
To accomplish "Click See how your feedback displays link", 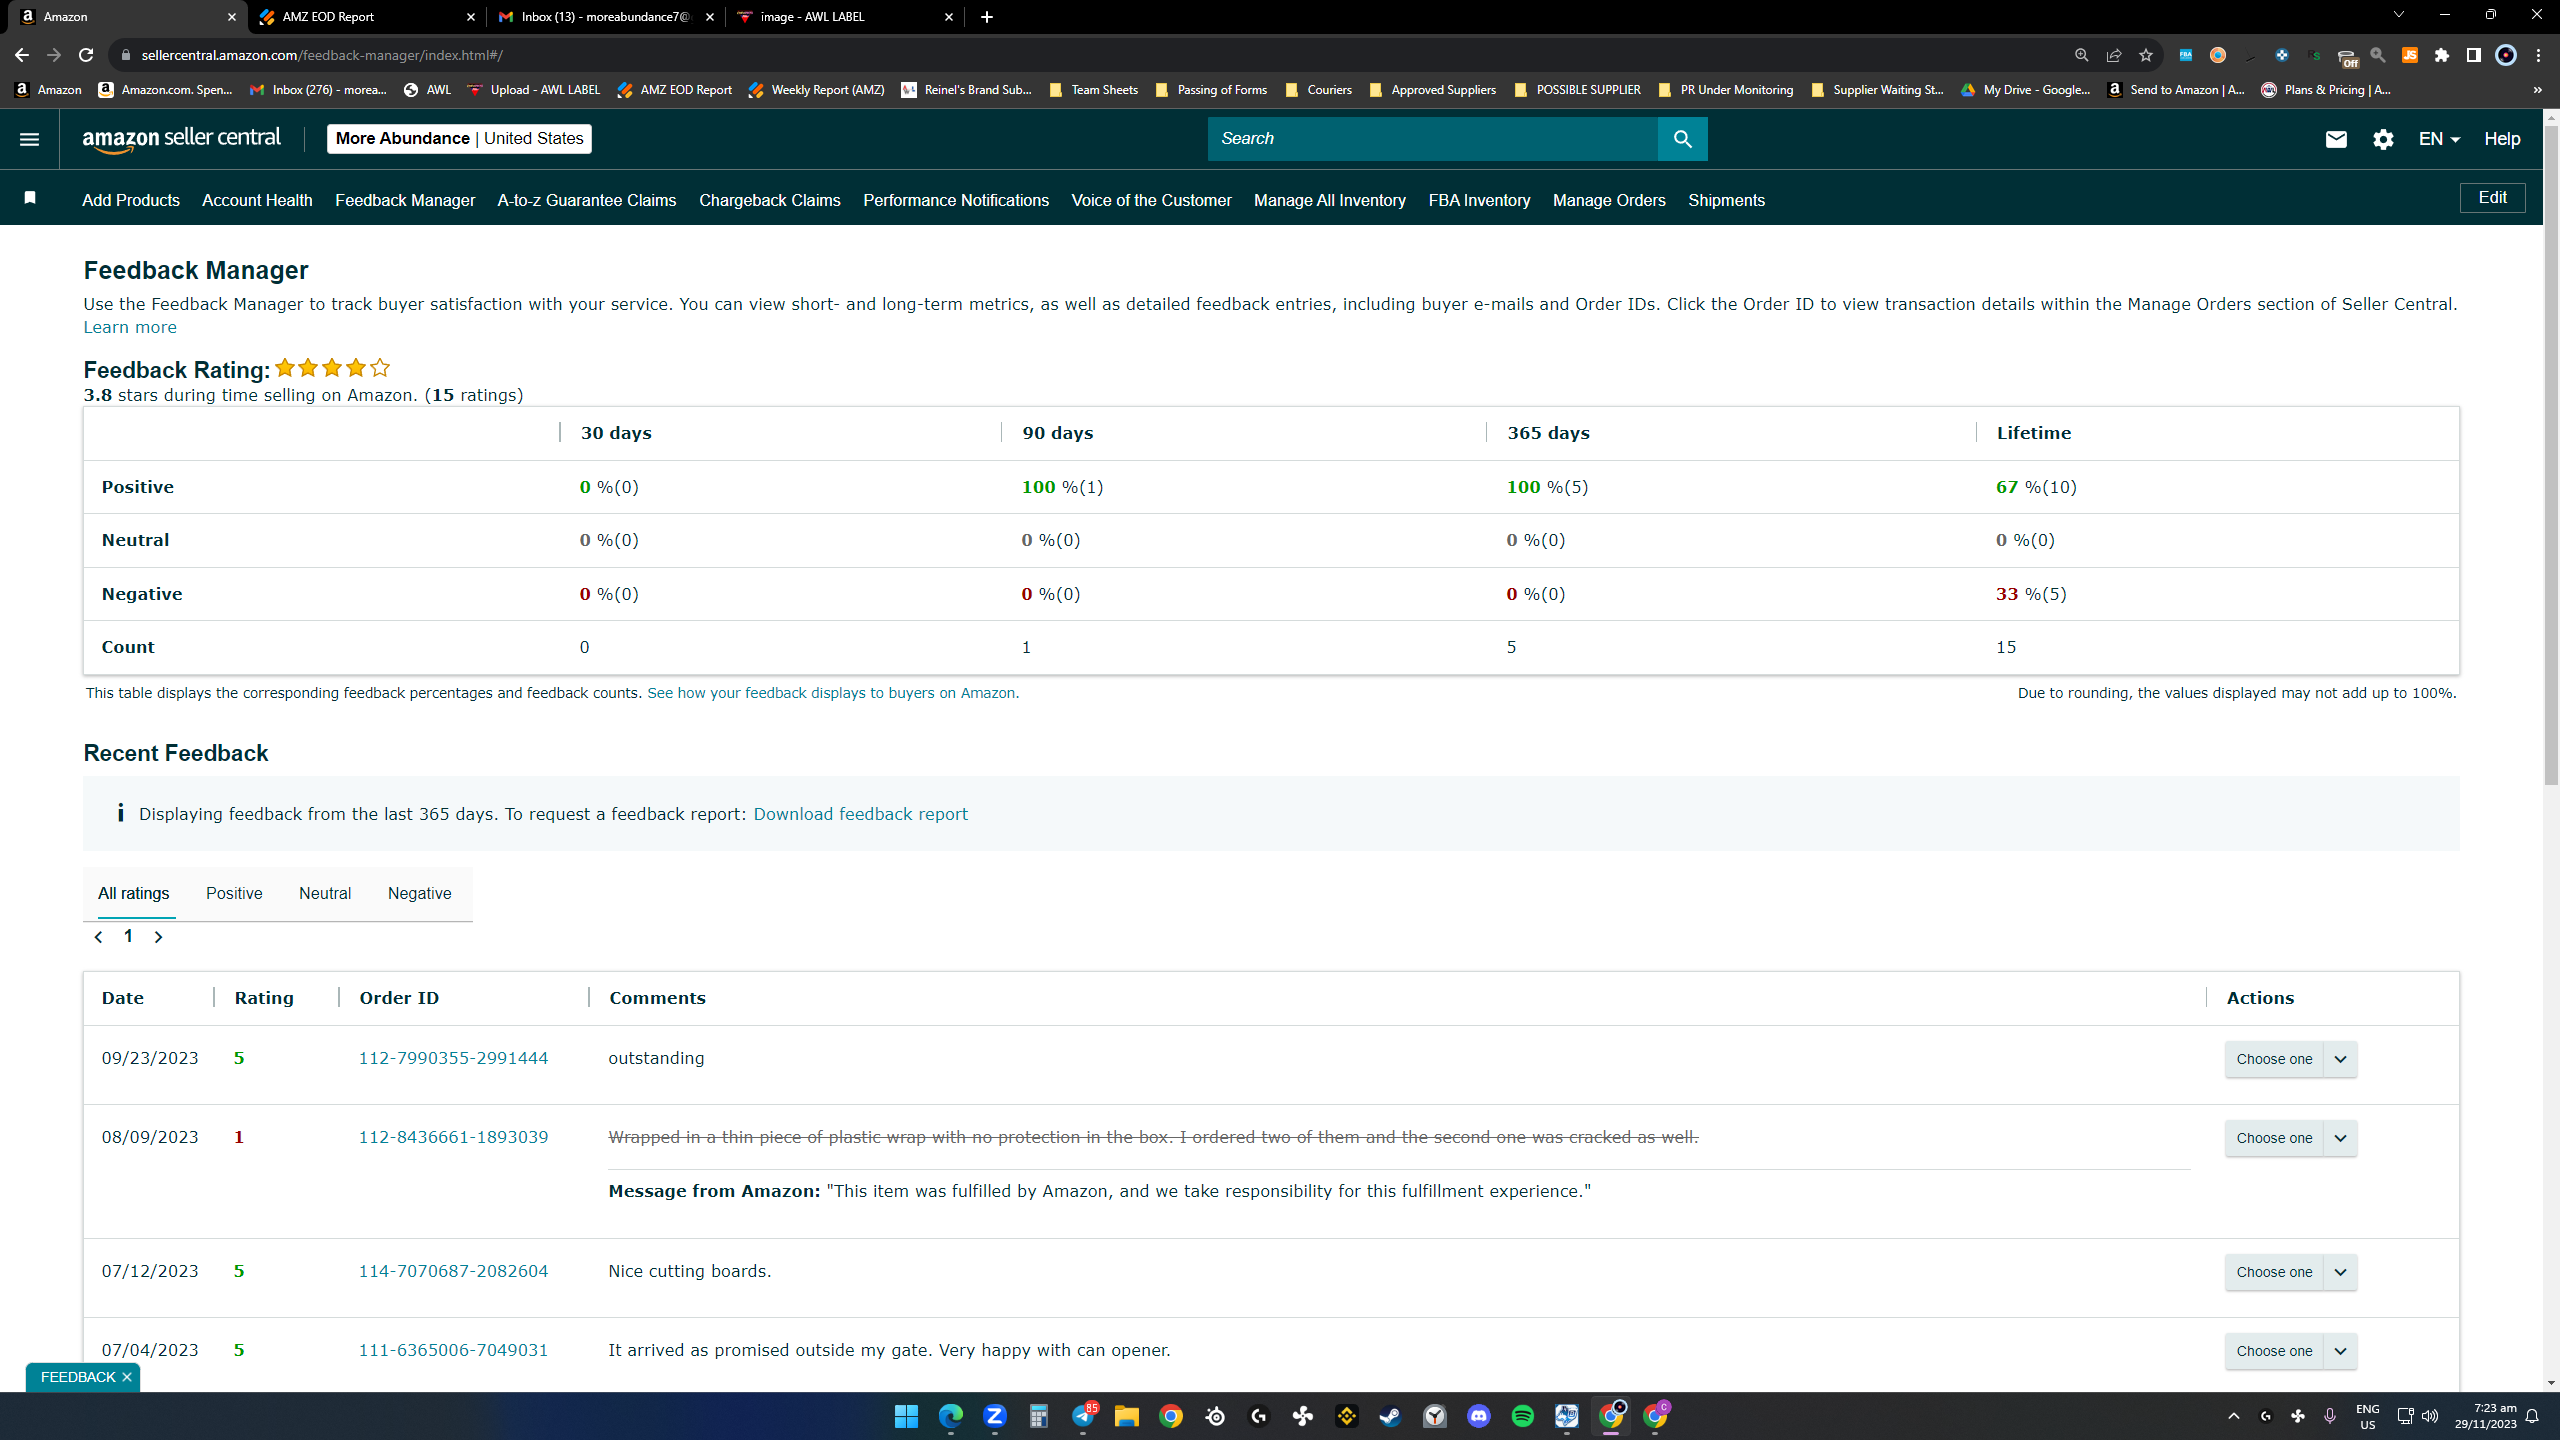I will [x=833, y=693].
